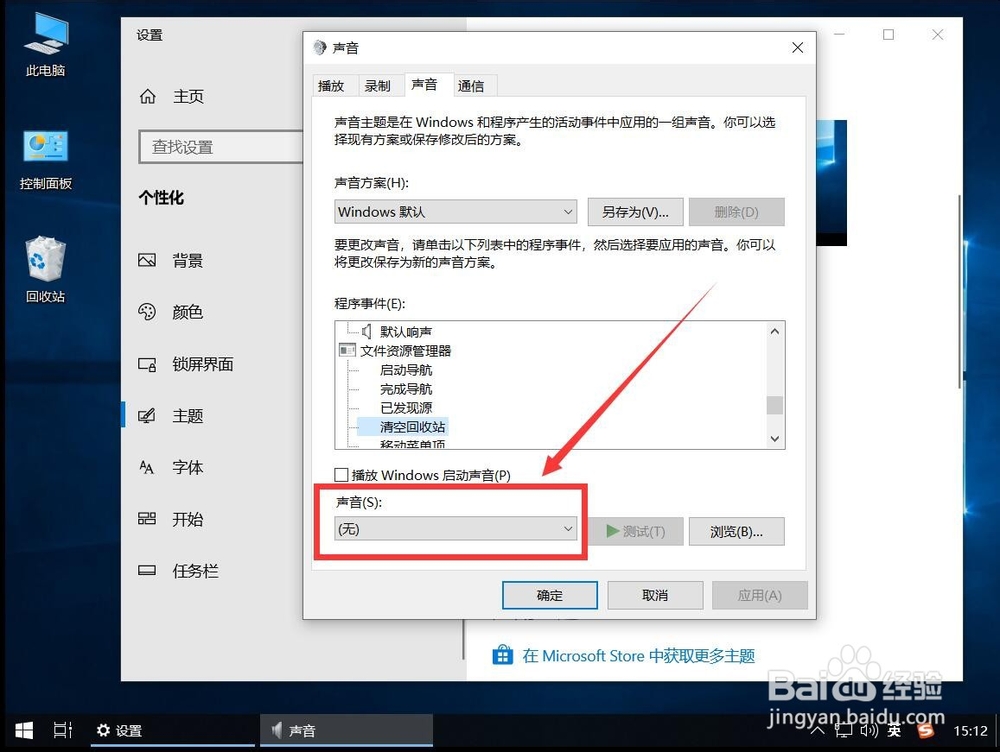The image size is (1000, 752).
Task: Open the 声音(S) dropdown showing (无)
Action: (x=455, y=529)
